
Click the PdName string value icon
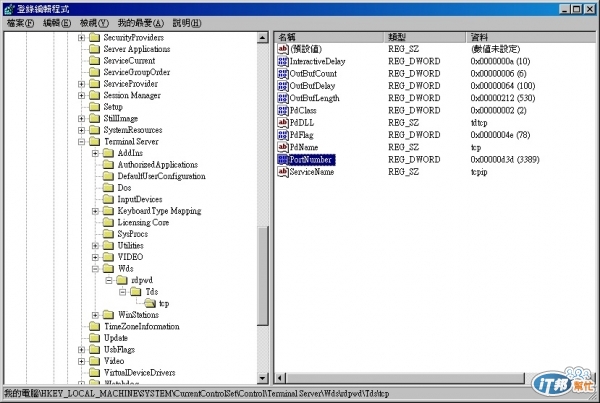click(283, 147)
